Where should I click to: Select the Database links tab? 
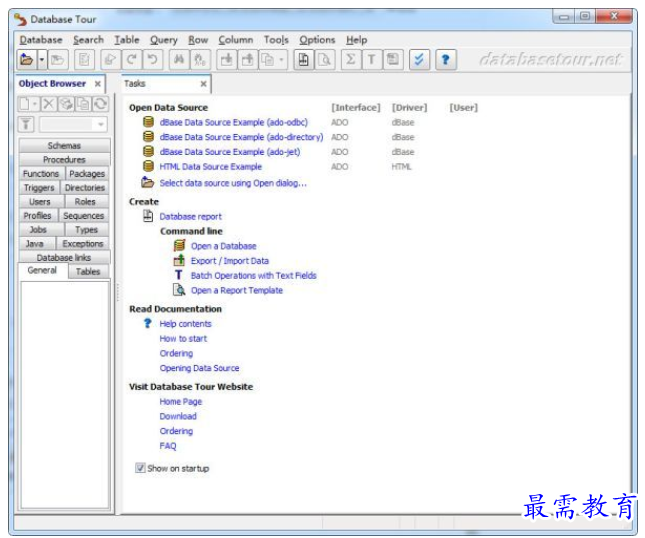pos(64,257)
